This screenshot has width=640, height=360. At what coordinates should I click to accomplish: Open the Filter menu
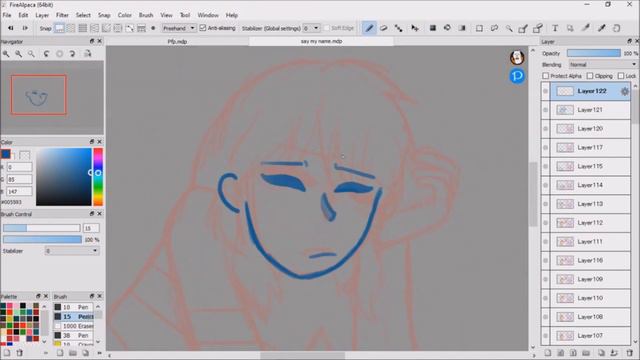62,15
